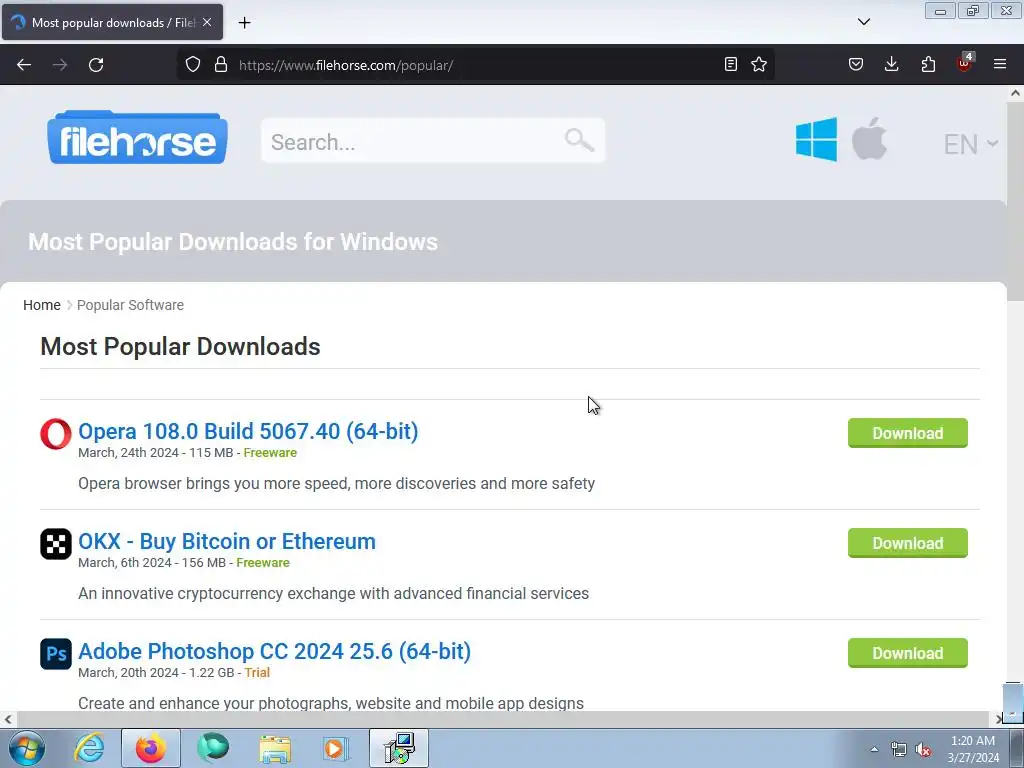1024x768 pixels.
Task: Open the tracking protection shield icon
Action: tap(193, 65)
